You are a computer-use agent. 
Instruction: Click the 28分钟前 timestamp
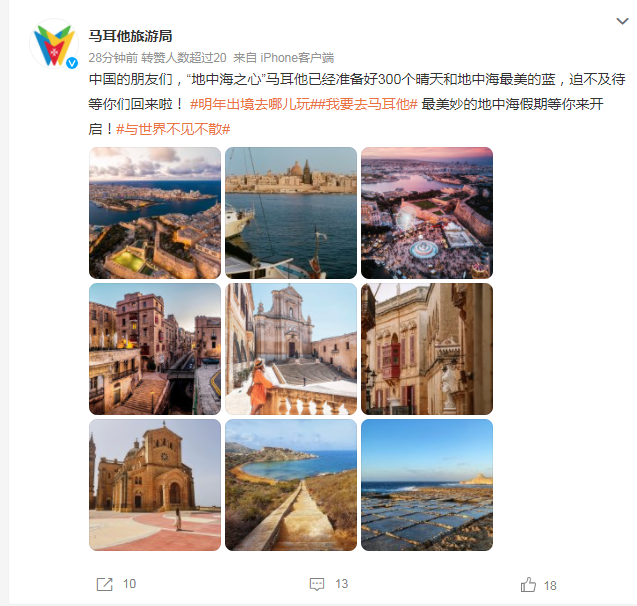pos(113,58)
